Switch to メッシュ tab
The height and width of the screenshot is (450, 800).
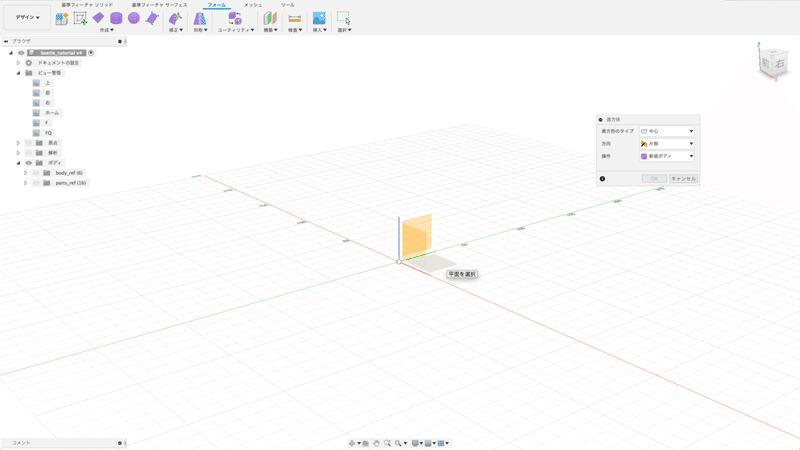coord(253,5)
